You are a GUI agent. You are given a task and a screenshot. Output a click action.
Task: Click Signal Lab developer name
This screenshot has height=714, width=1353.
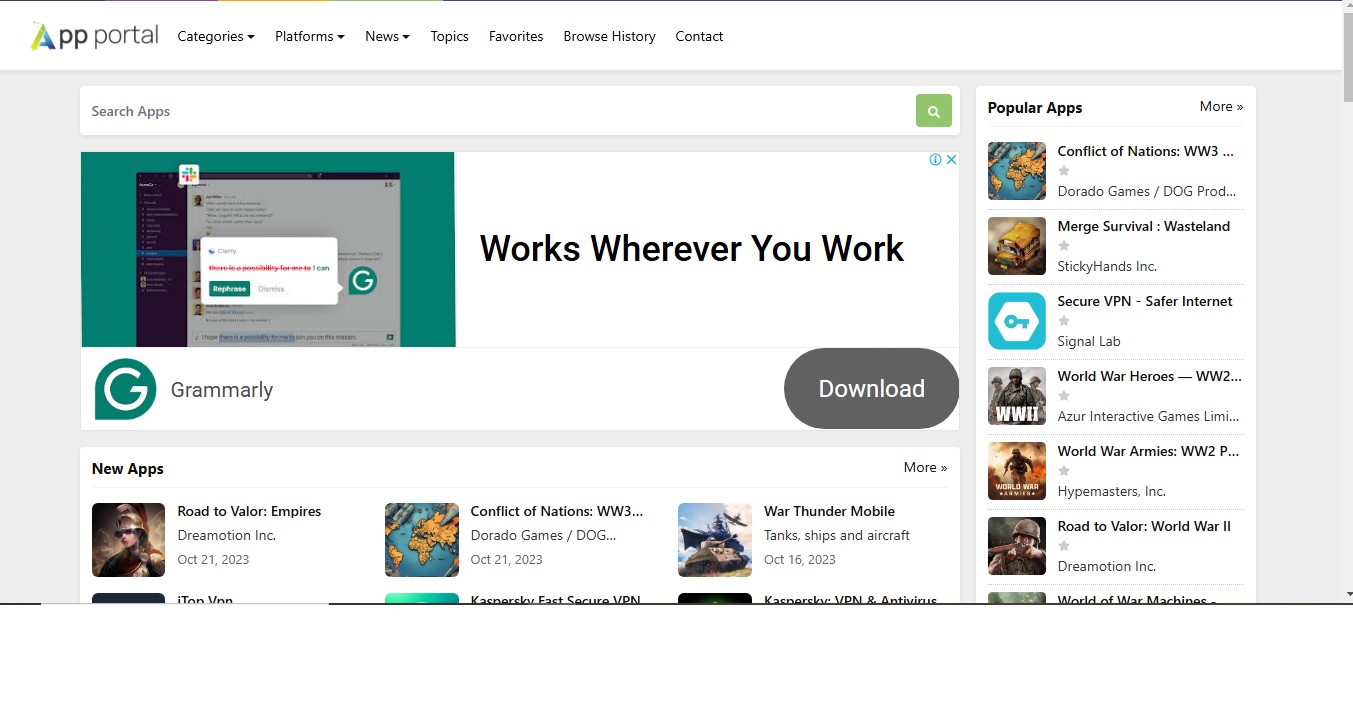tap(1089, 341)
